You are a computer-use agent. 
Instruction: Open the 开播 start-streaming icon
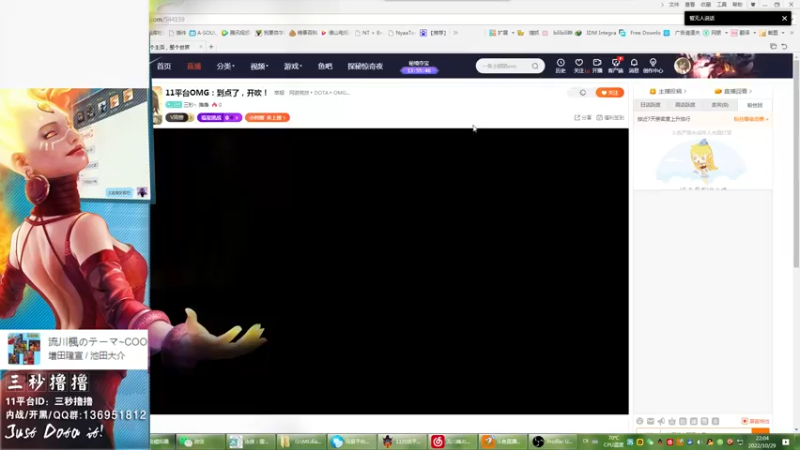pyautogui.click(x=597, y=65)
